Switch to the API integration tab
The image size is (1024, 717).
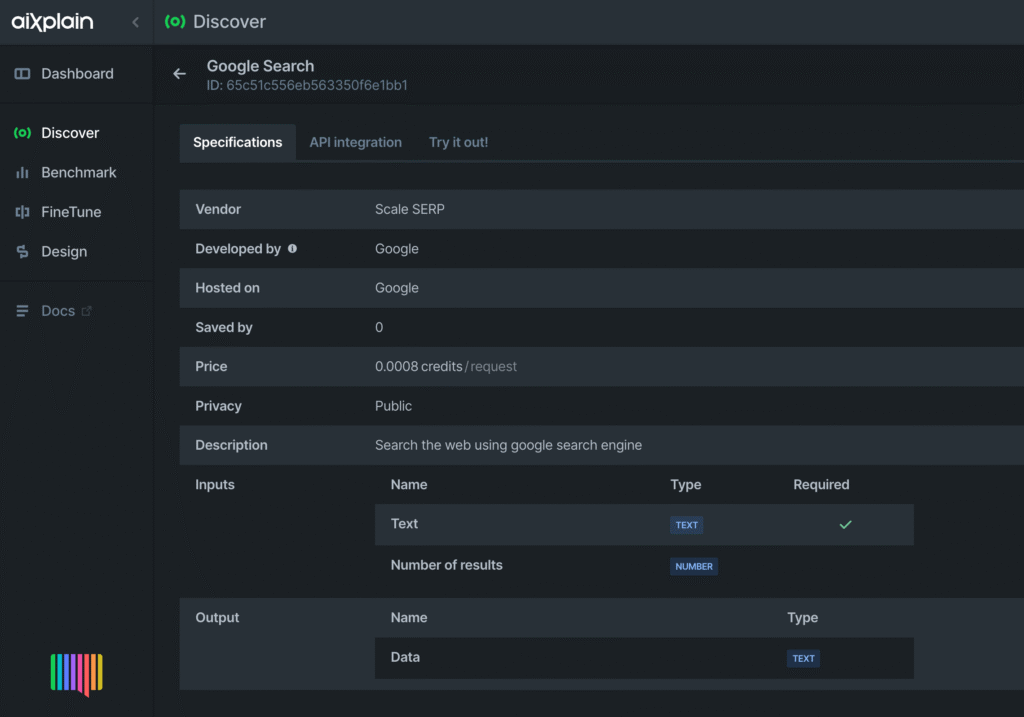(x=355, y=142)
